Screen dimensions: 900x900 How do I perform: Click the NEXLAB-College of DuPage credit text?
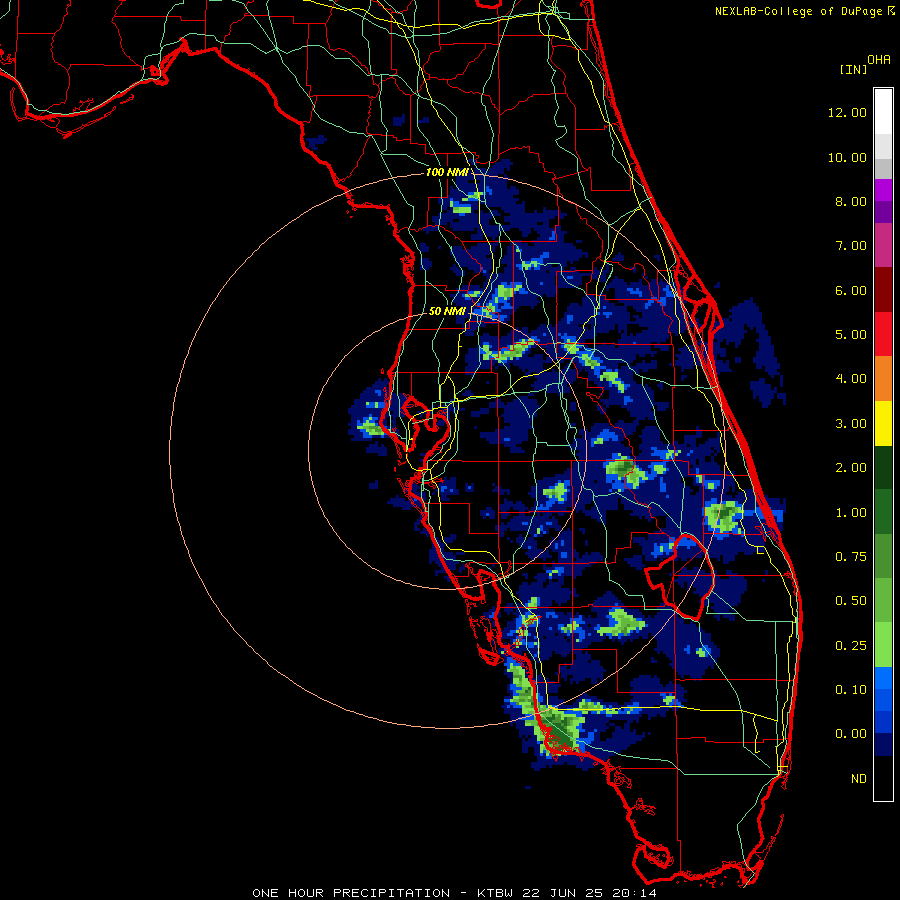pyautogui.click(x=799, y=11)
